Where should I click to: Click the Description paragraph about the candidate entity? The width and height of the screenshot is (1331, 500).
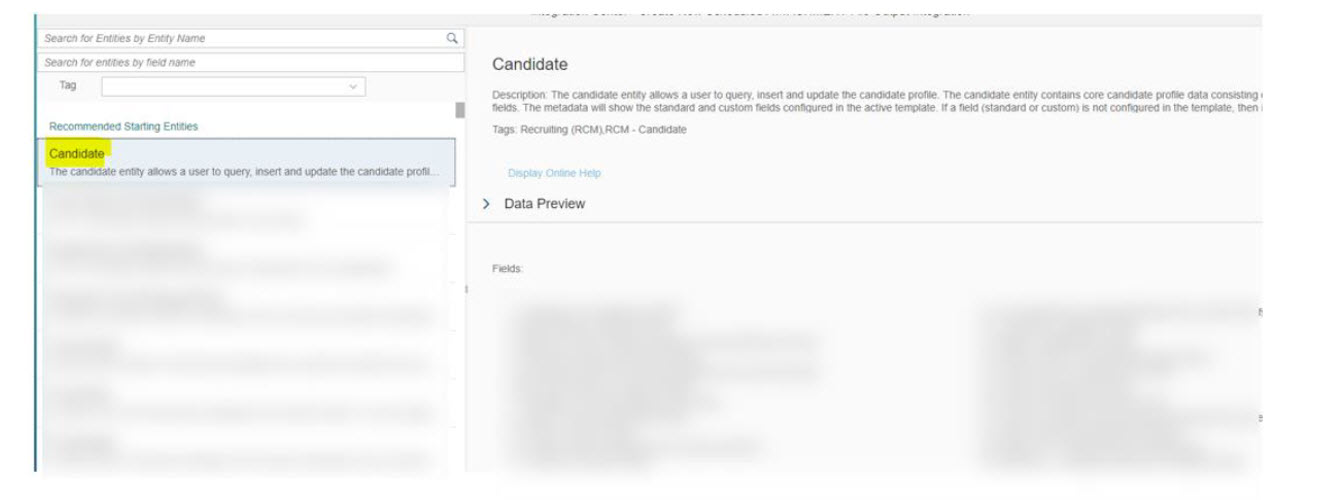pyautogui.click(x=877, y=101)
